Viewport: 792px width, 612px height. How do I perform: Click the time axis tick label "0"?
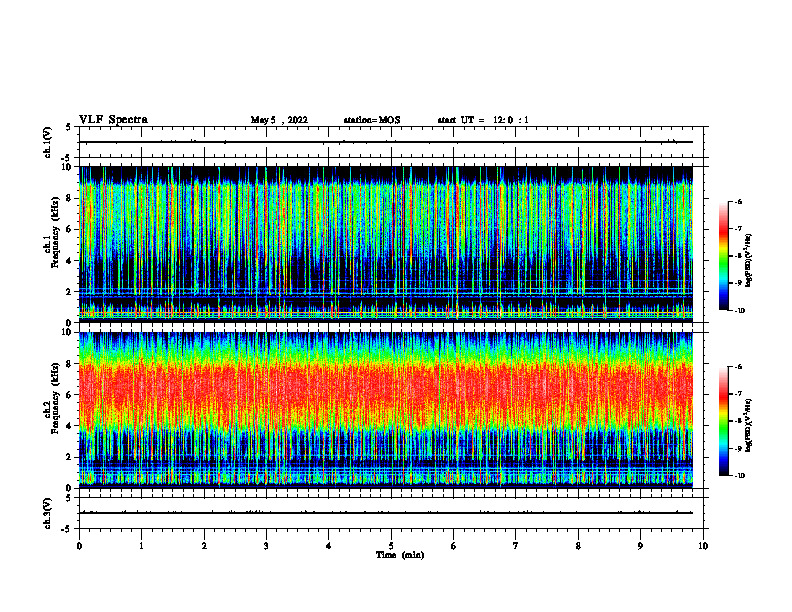coord(79,546)
